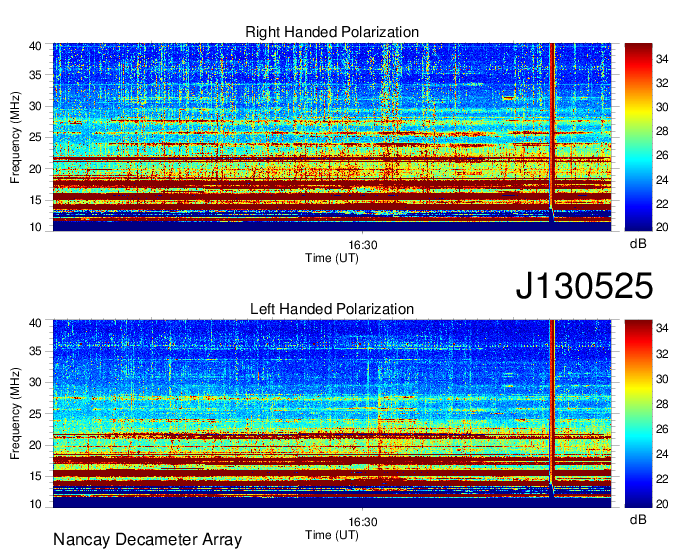Click the 10 frequency tick on the top plot
This screenshot has height=552, width=680.
(36, 227)
